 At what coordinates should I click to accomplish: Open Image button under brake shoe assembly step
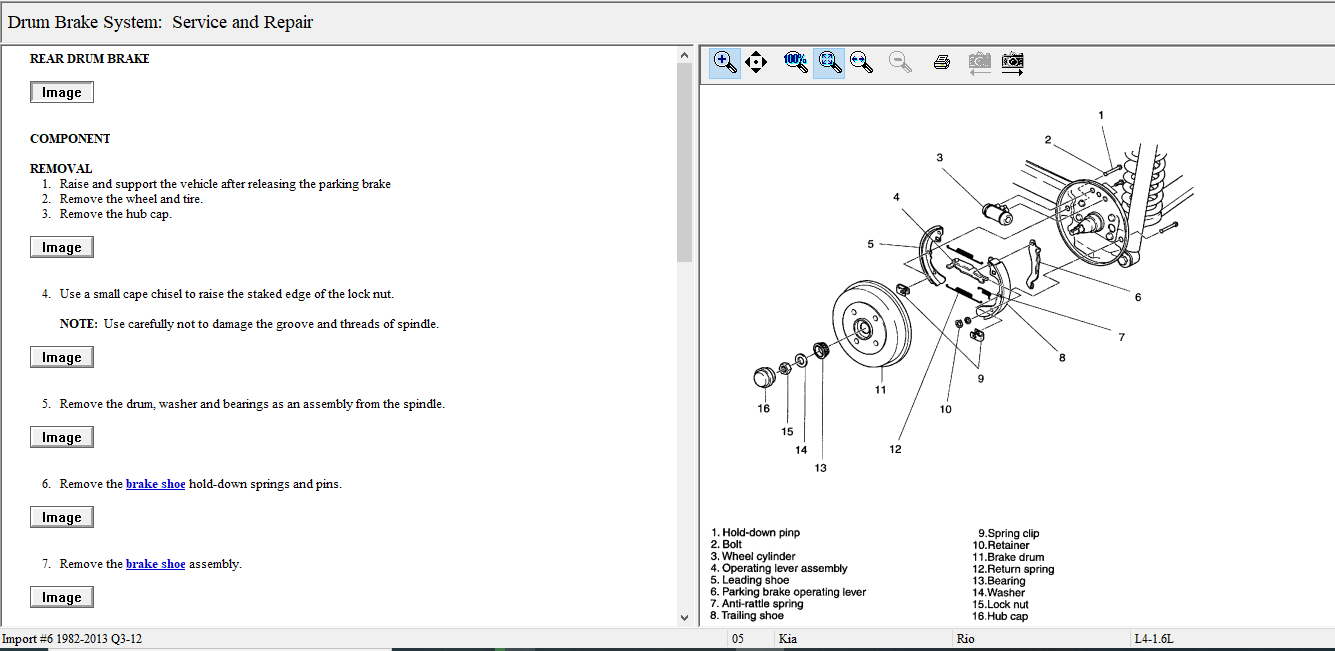pyautogui.click(x=62, y=598)
